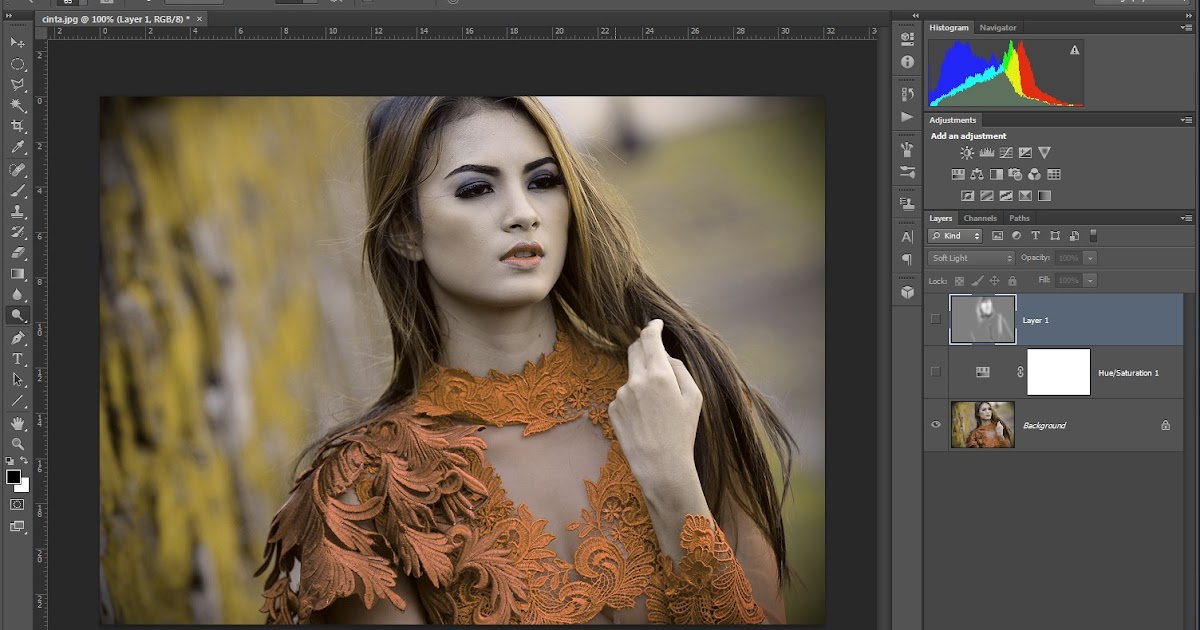Open the Kind filter dropdown

pyautogui.click(x=955, y=235)
